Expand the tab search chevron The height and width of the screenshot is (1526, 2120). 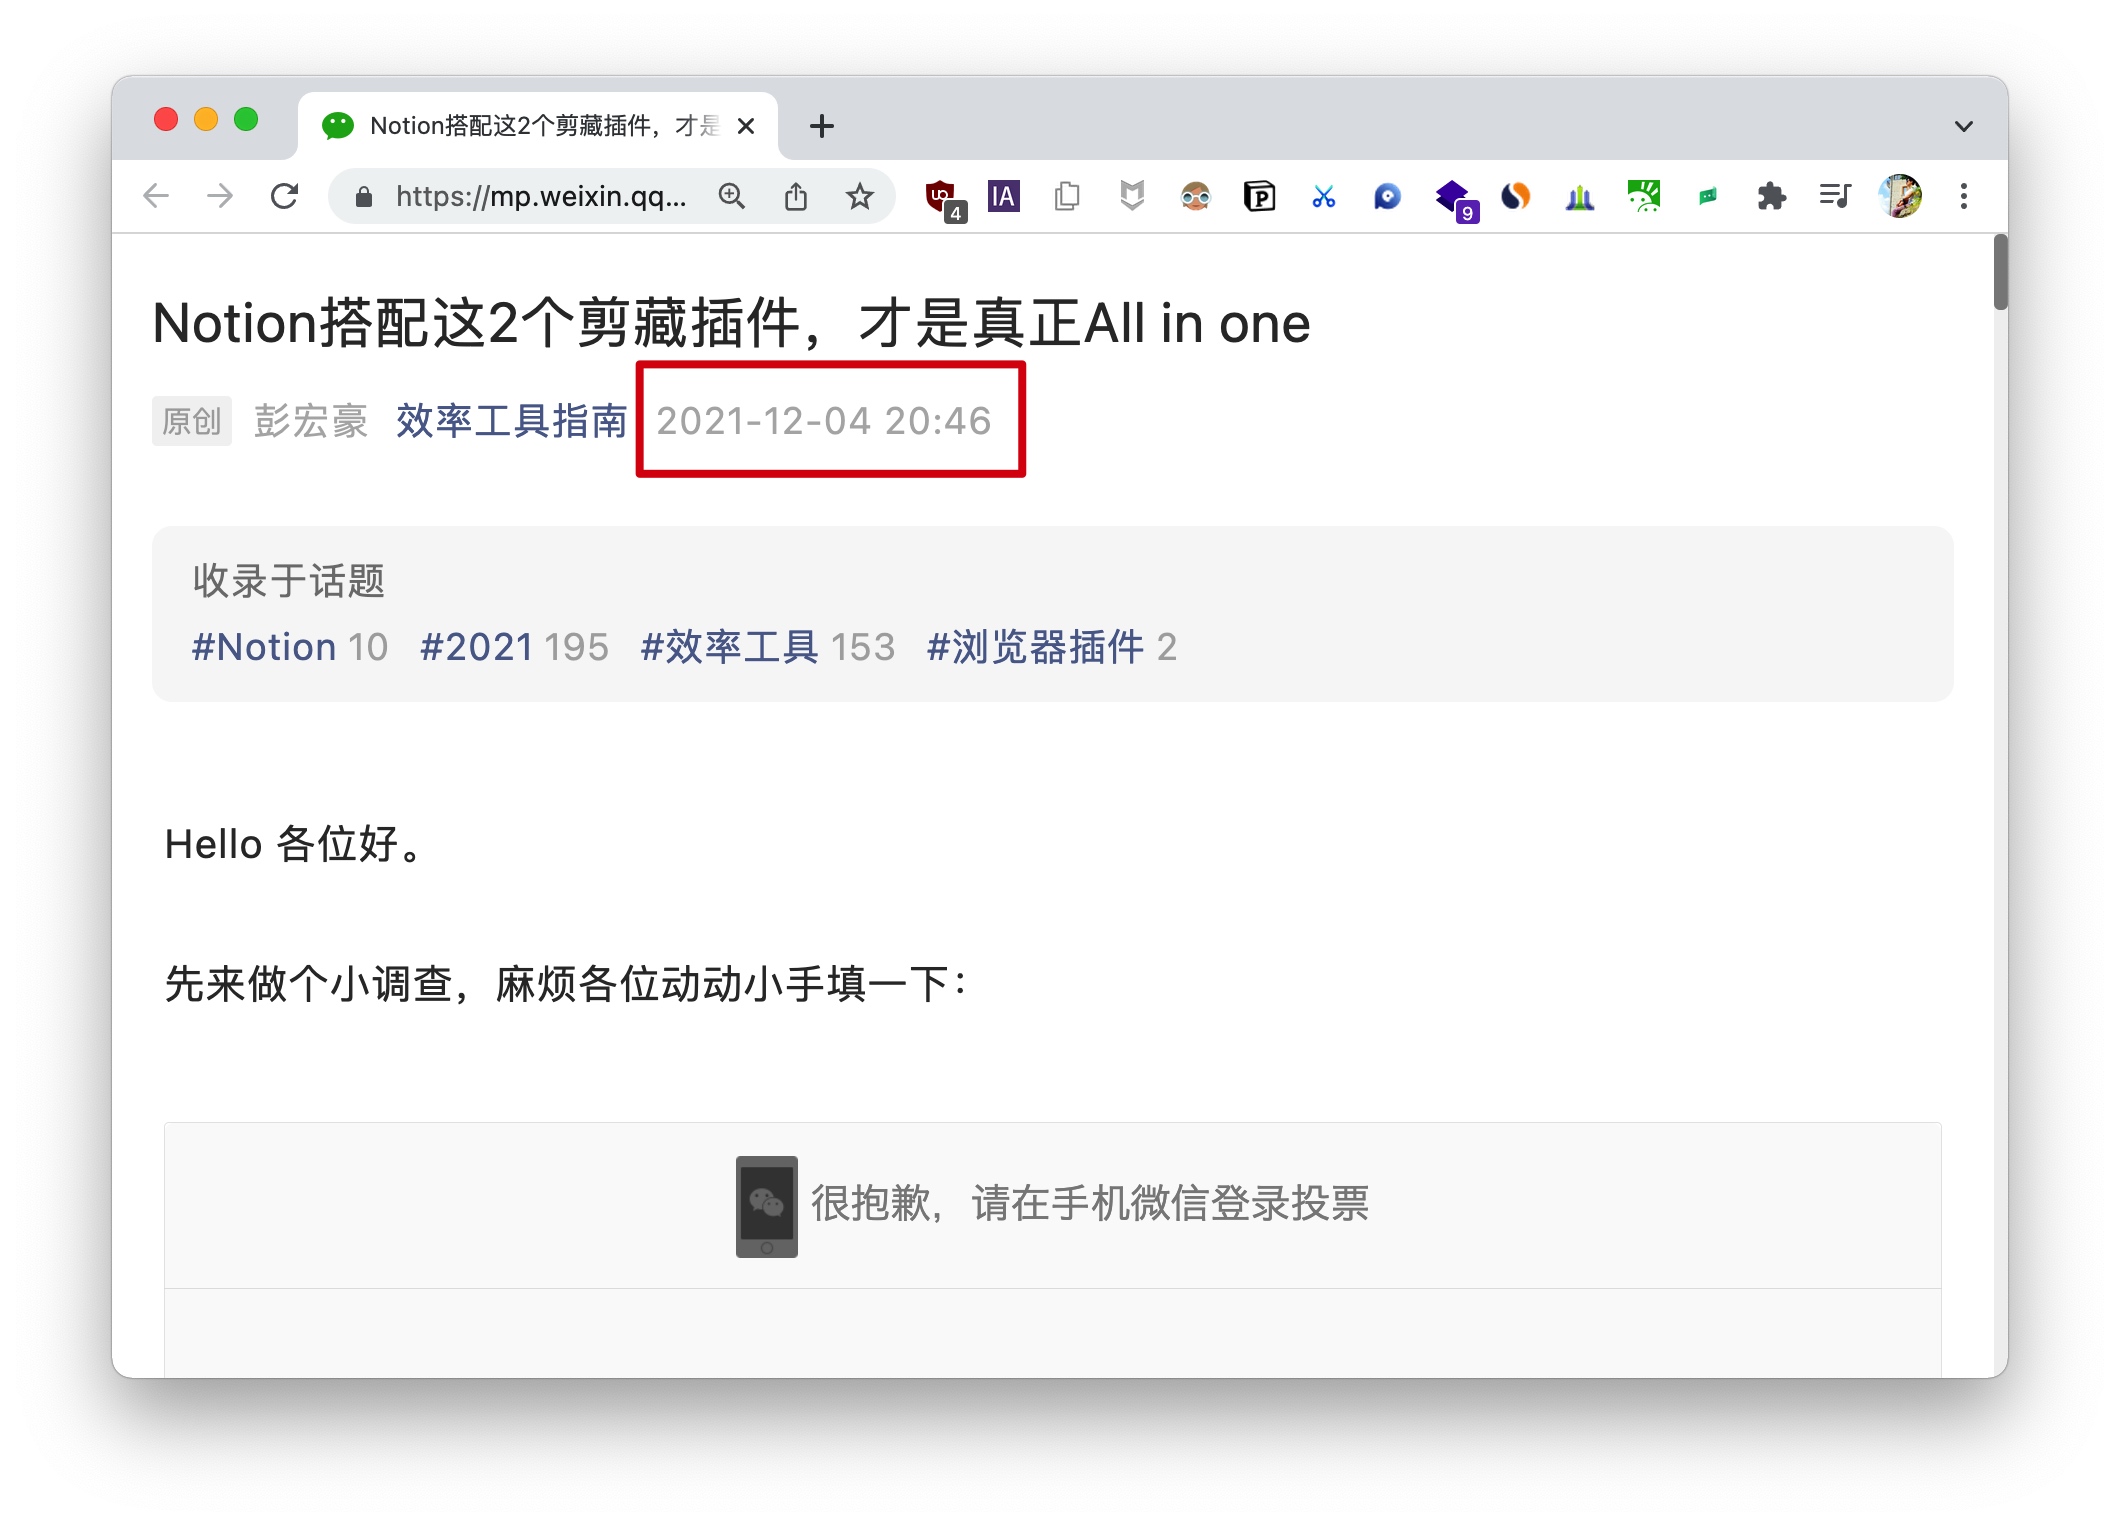(x=1963, y=126)
